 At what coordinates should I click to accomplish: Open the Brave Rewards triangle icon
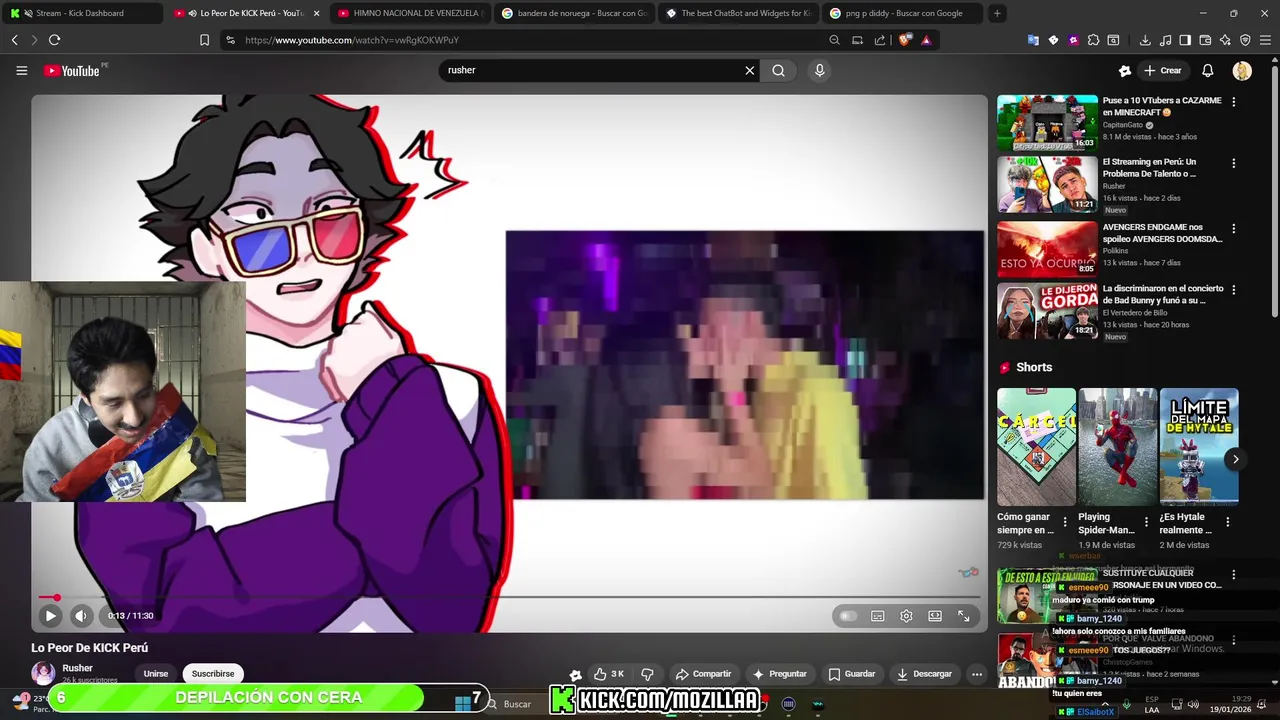(x=926, y=40)
